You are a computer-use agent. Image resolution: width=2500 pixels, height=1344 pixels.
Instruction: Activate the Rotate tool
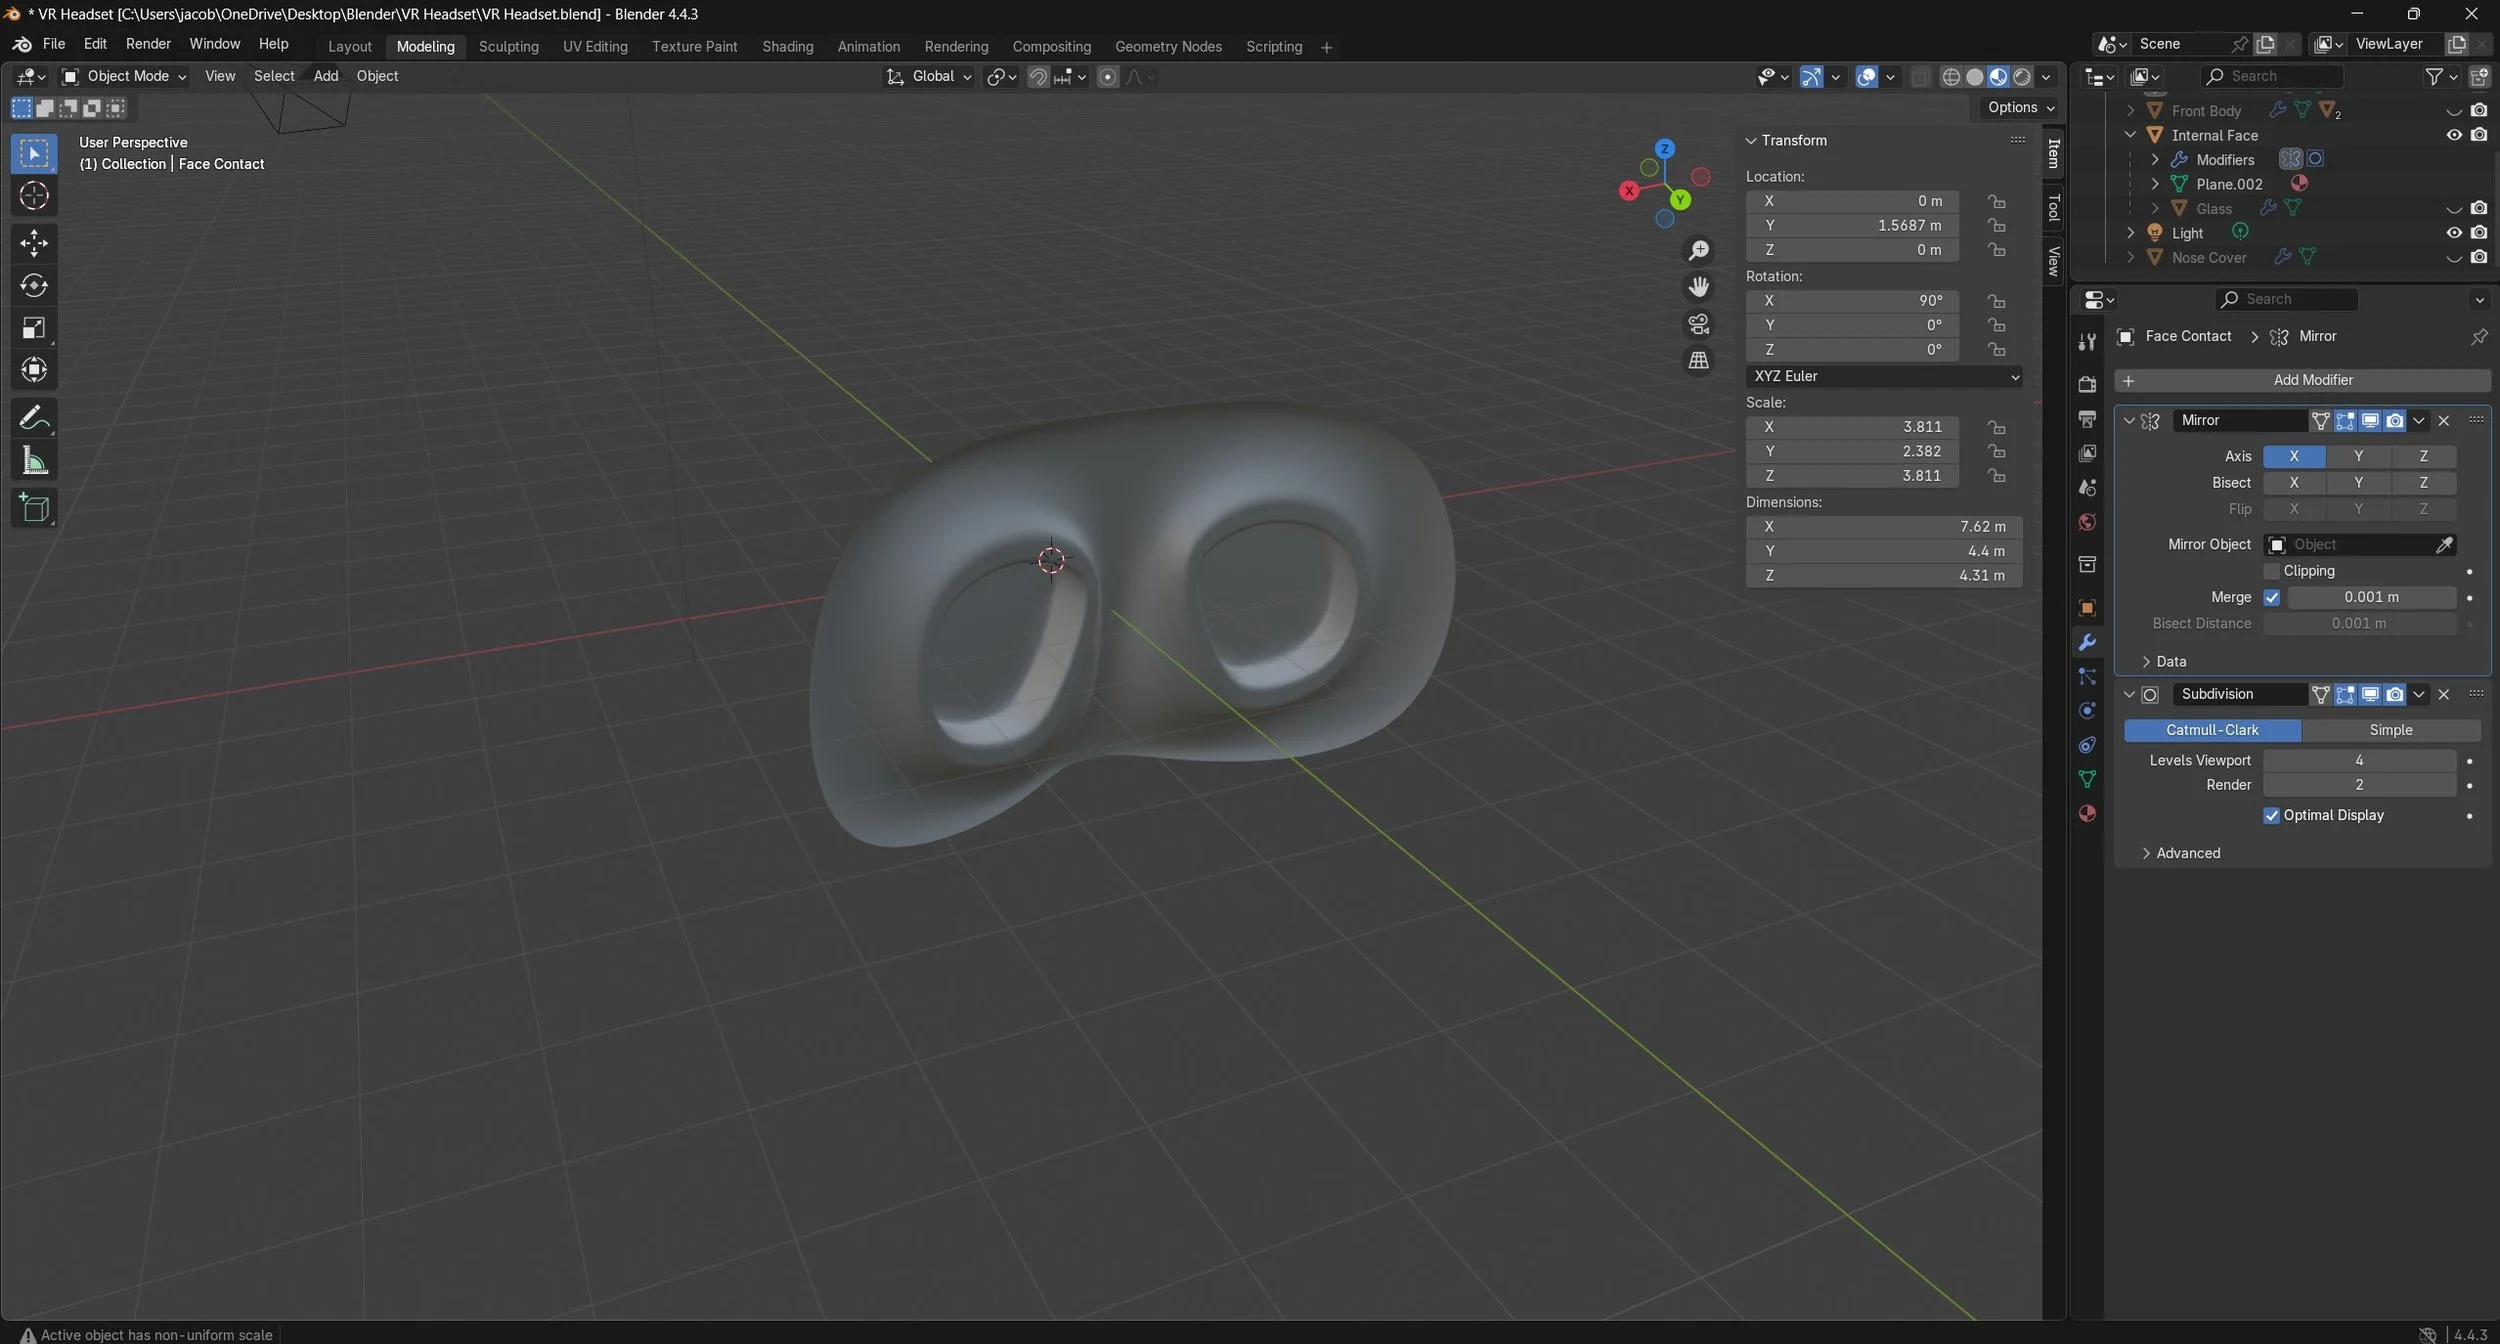point(34,286)
